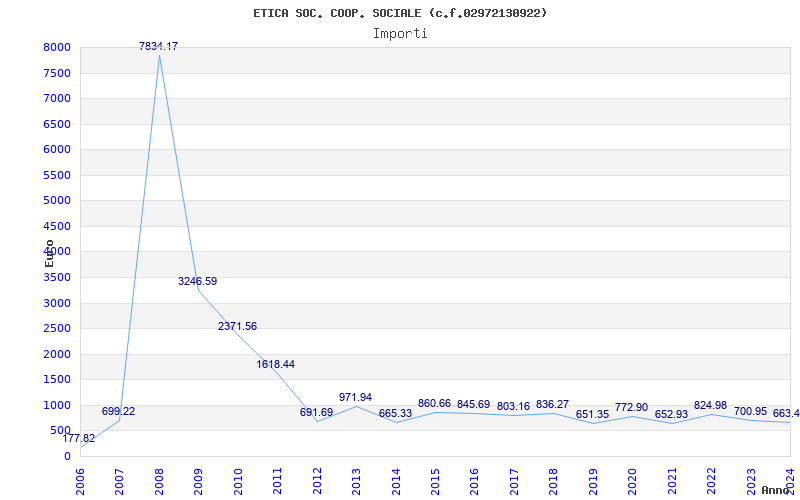
Task: Click the data label 860.66
Action: [x=435, y=404]
